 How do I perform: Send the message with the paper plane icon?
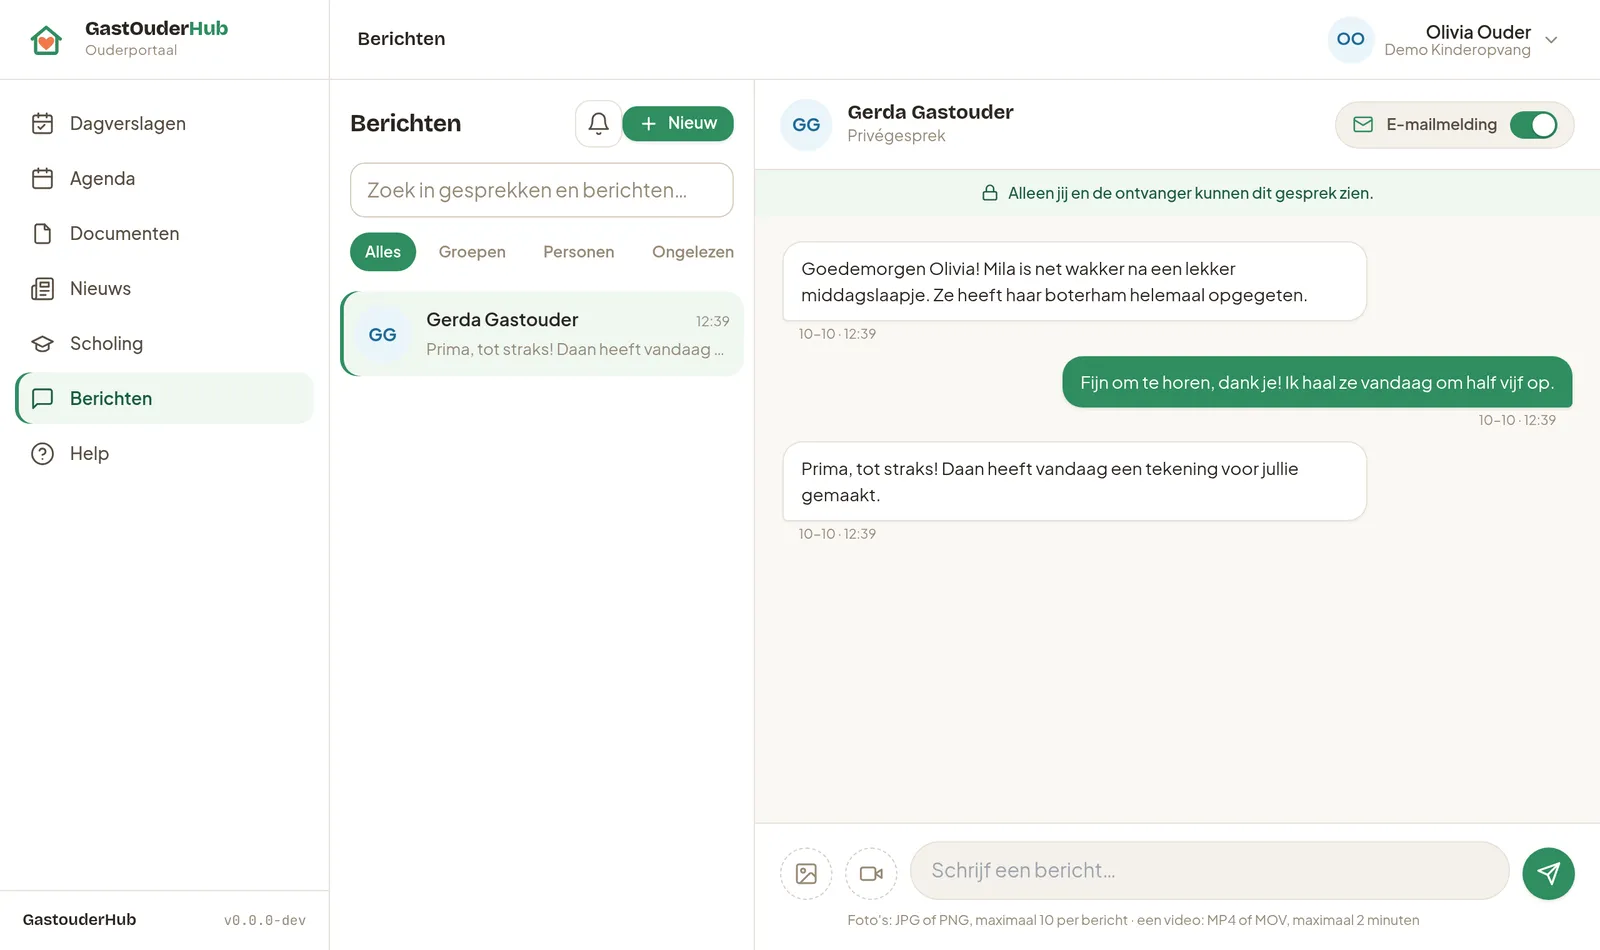point(1548,873)
